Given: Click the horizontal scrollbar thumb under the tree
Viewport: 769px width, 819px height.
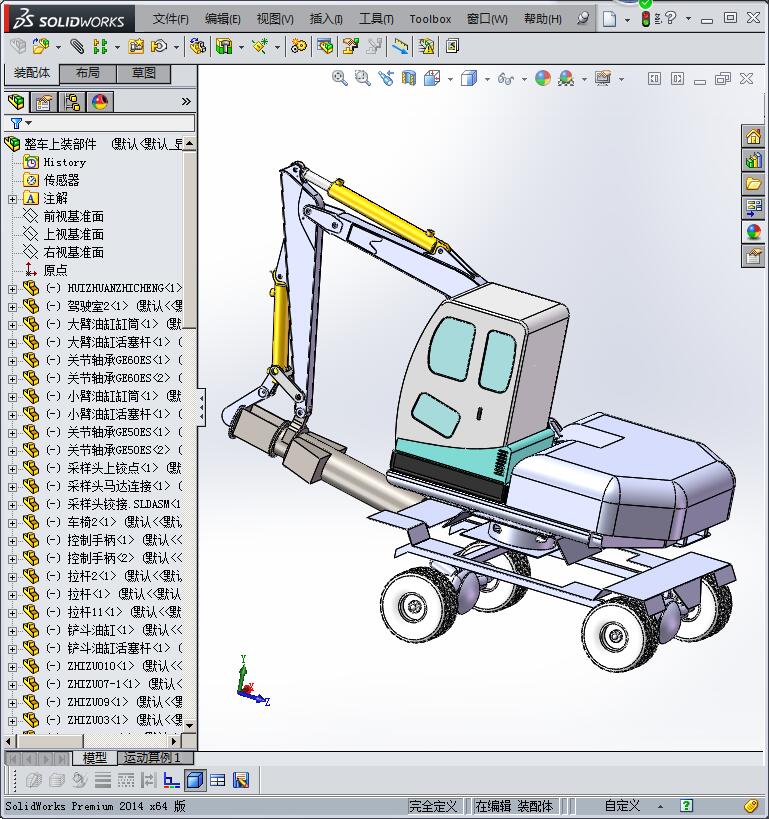Looking at the screenshot, I should 51,741.
